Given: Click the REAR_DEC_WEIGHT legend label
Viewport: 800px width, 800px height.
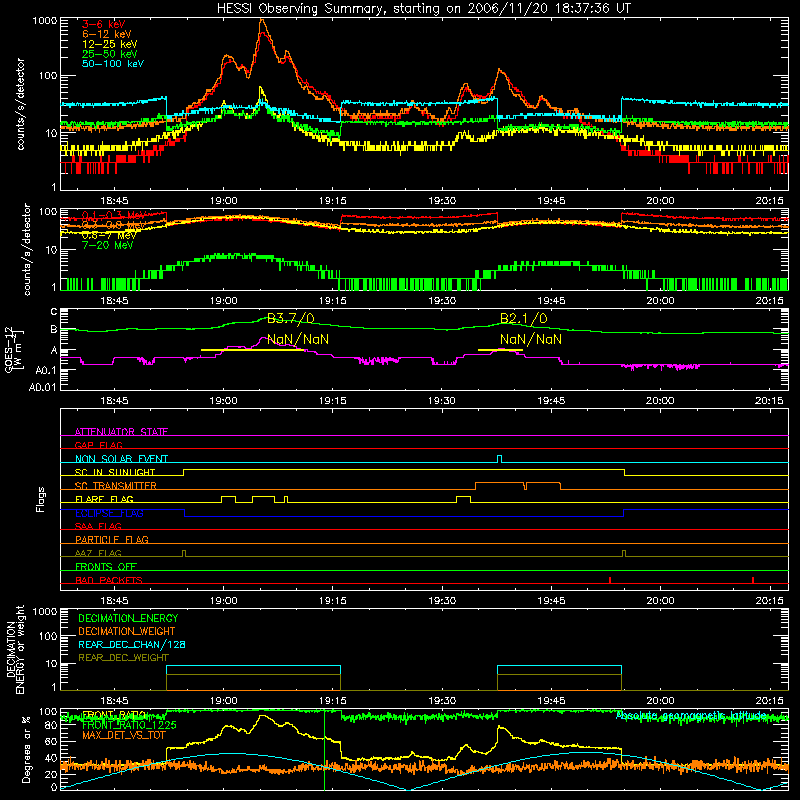Looking at the screenshot, I should (123, 658).
